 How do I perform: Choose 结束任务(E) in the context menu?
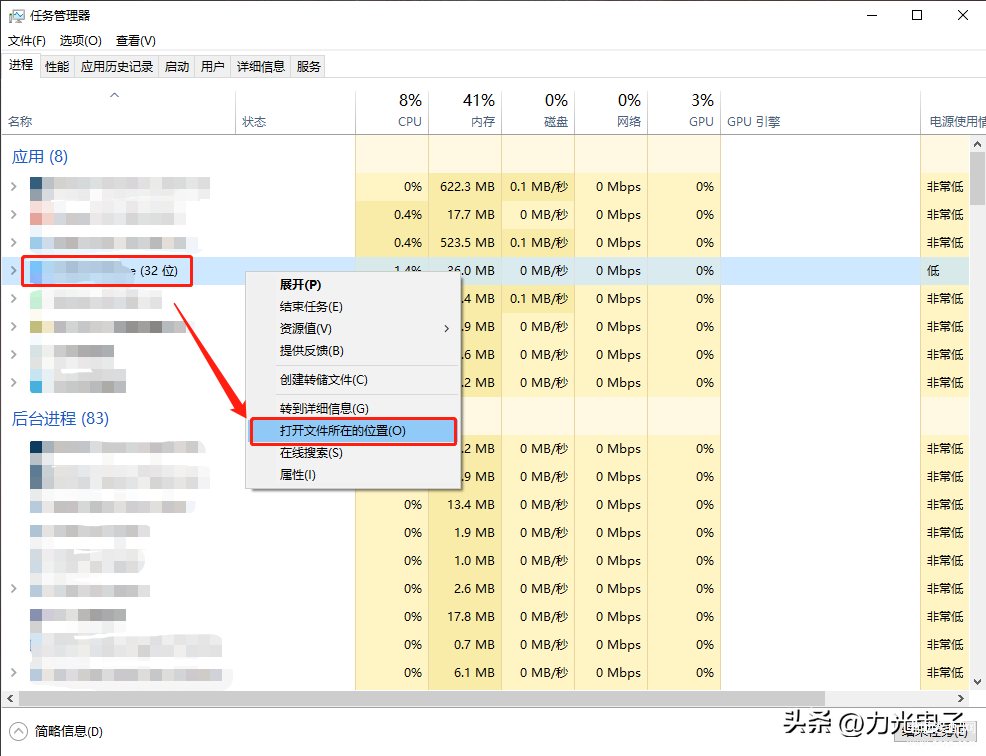pos(353,307)
